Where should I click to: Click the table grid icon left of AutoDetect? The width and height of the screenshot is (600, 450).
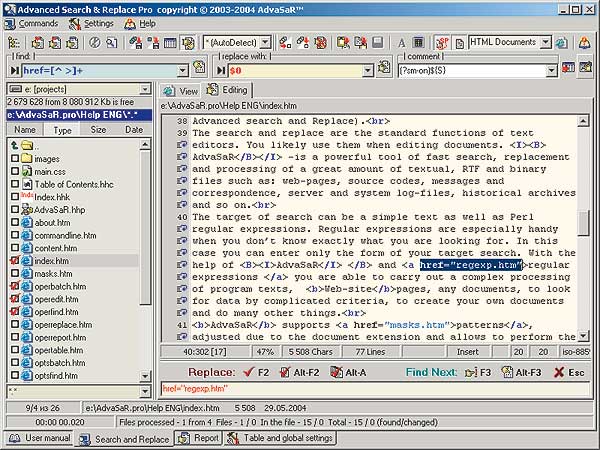point(170,42)
